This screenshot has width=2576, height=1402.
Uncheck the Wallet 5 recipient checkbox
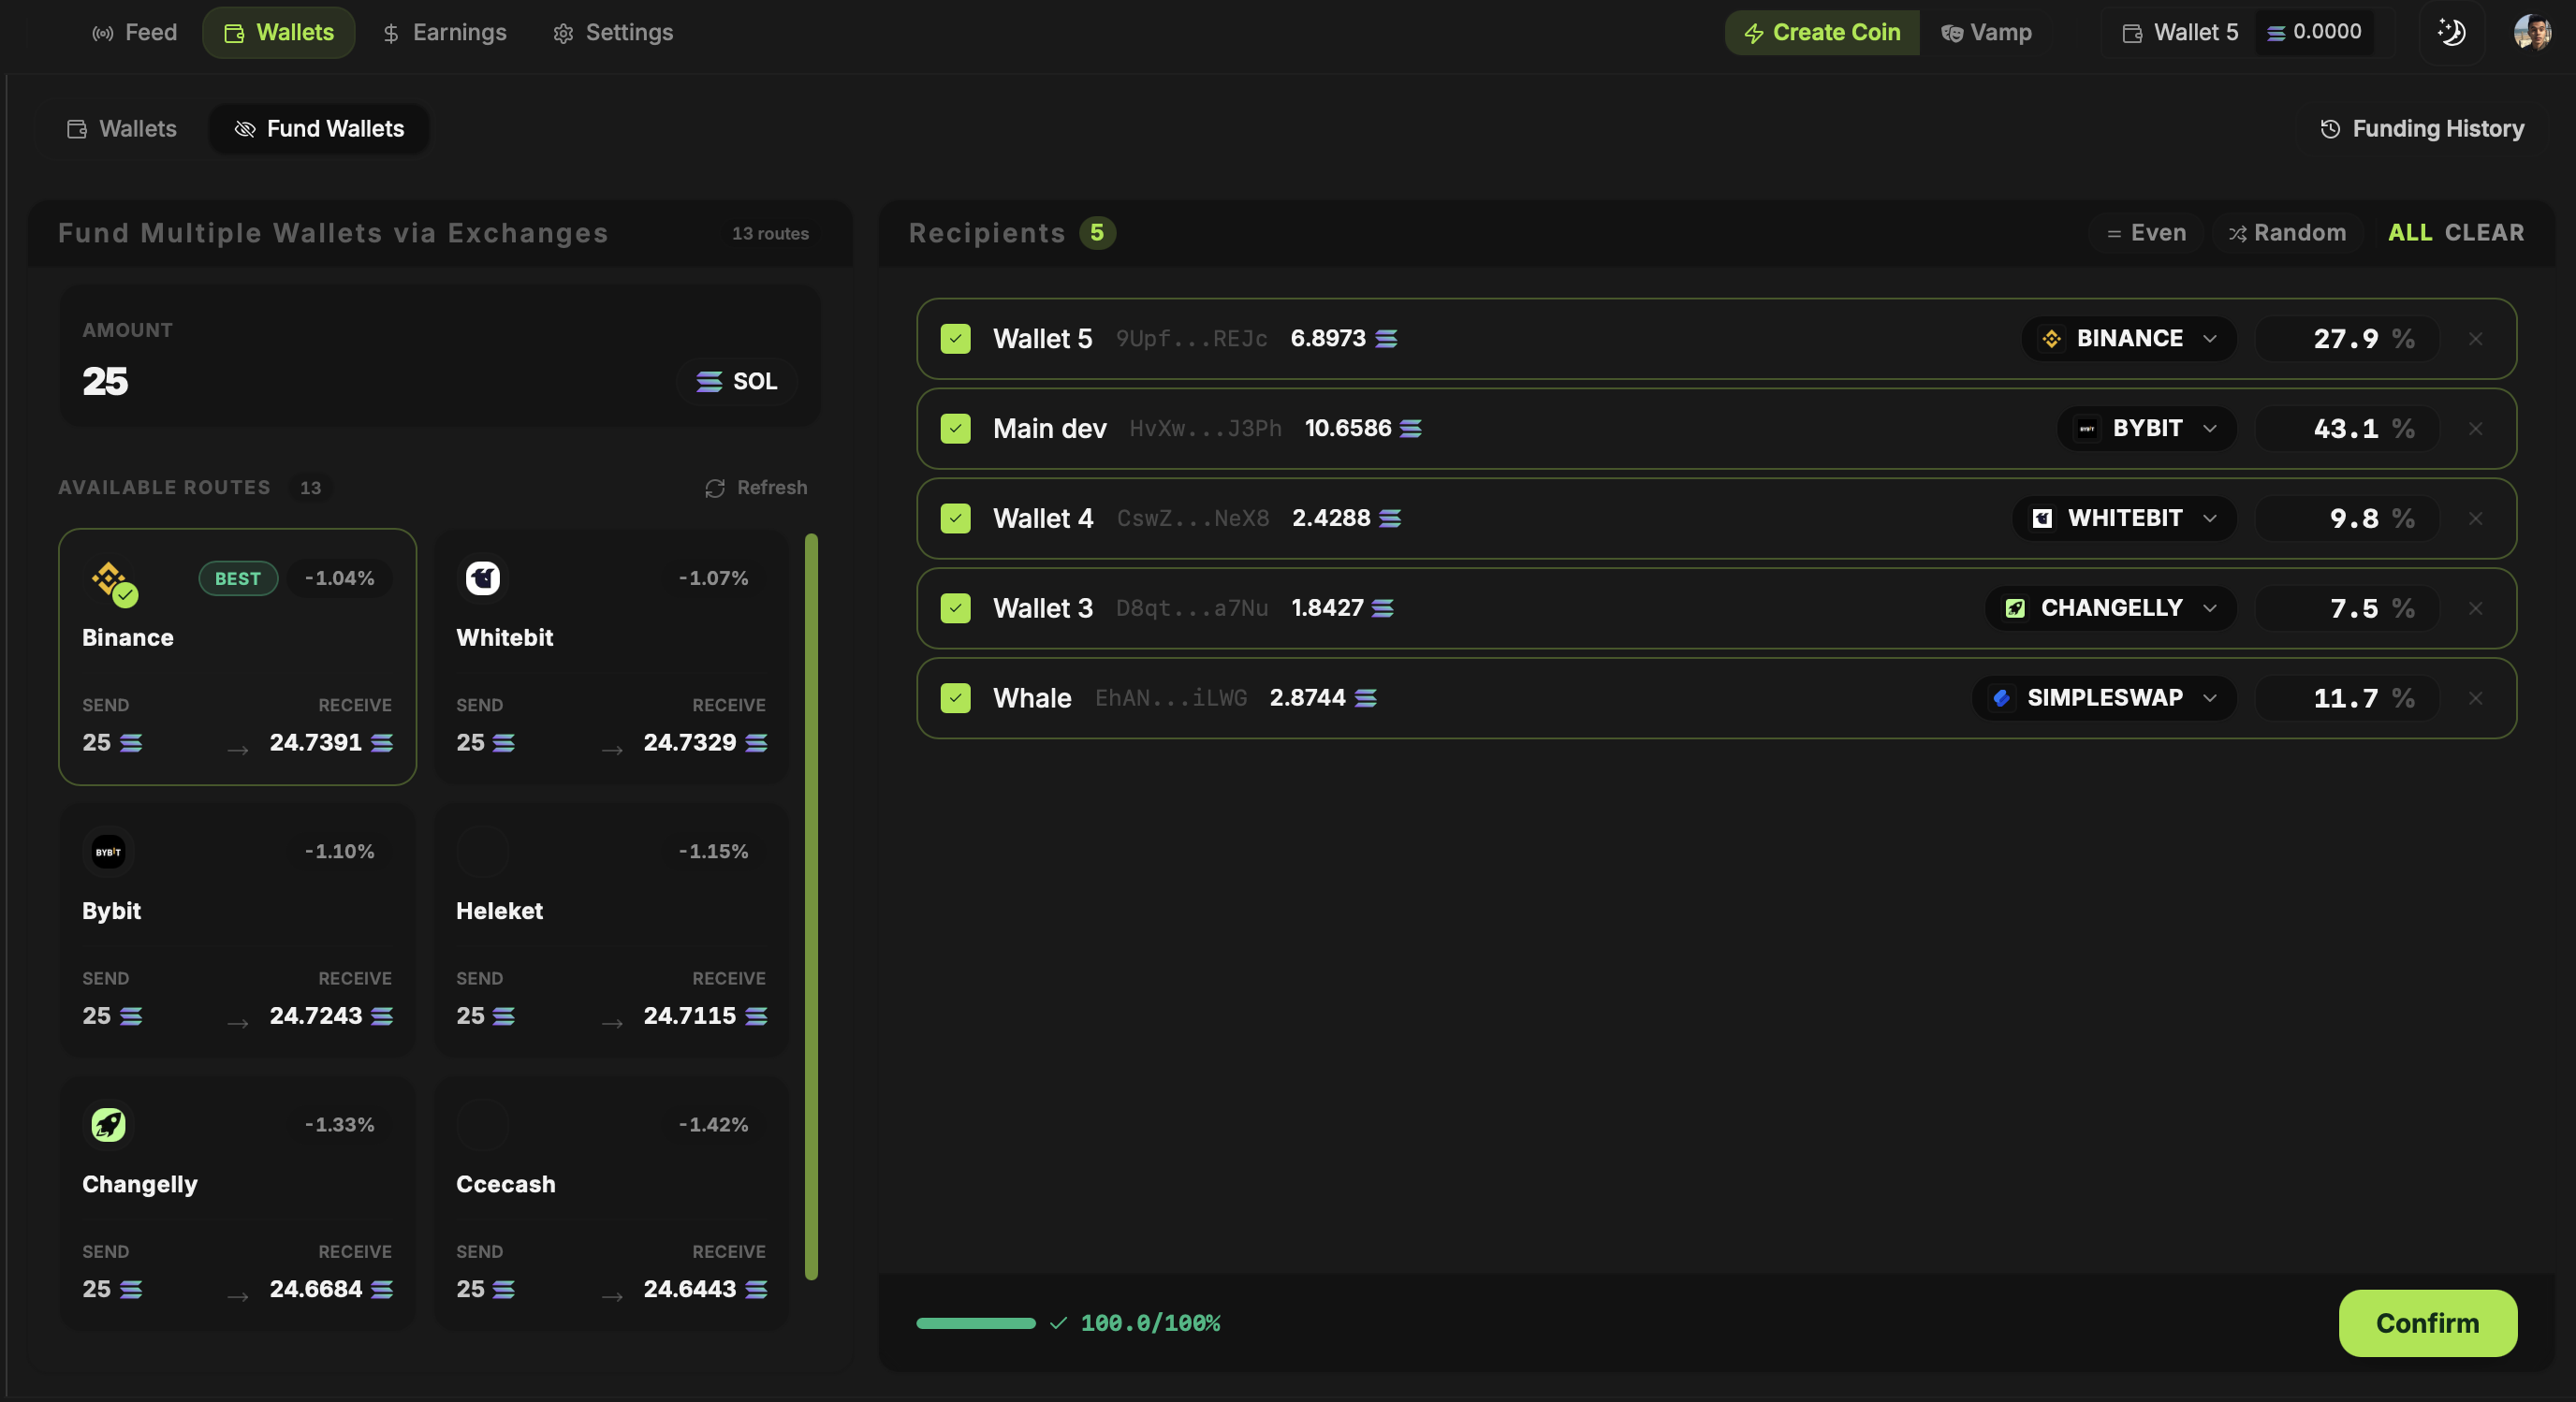[955, 338]
